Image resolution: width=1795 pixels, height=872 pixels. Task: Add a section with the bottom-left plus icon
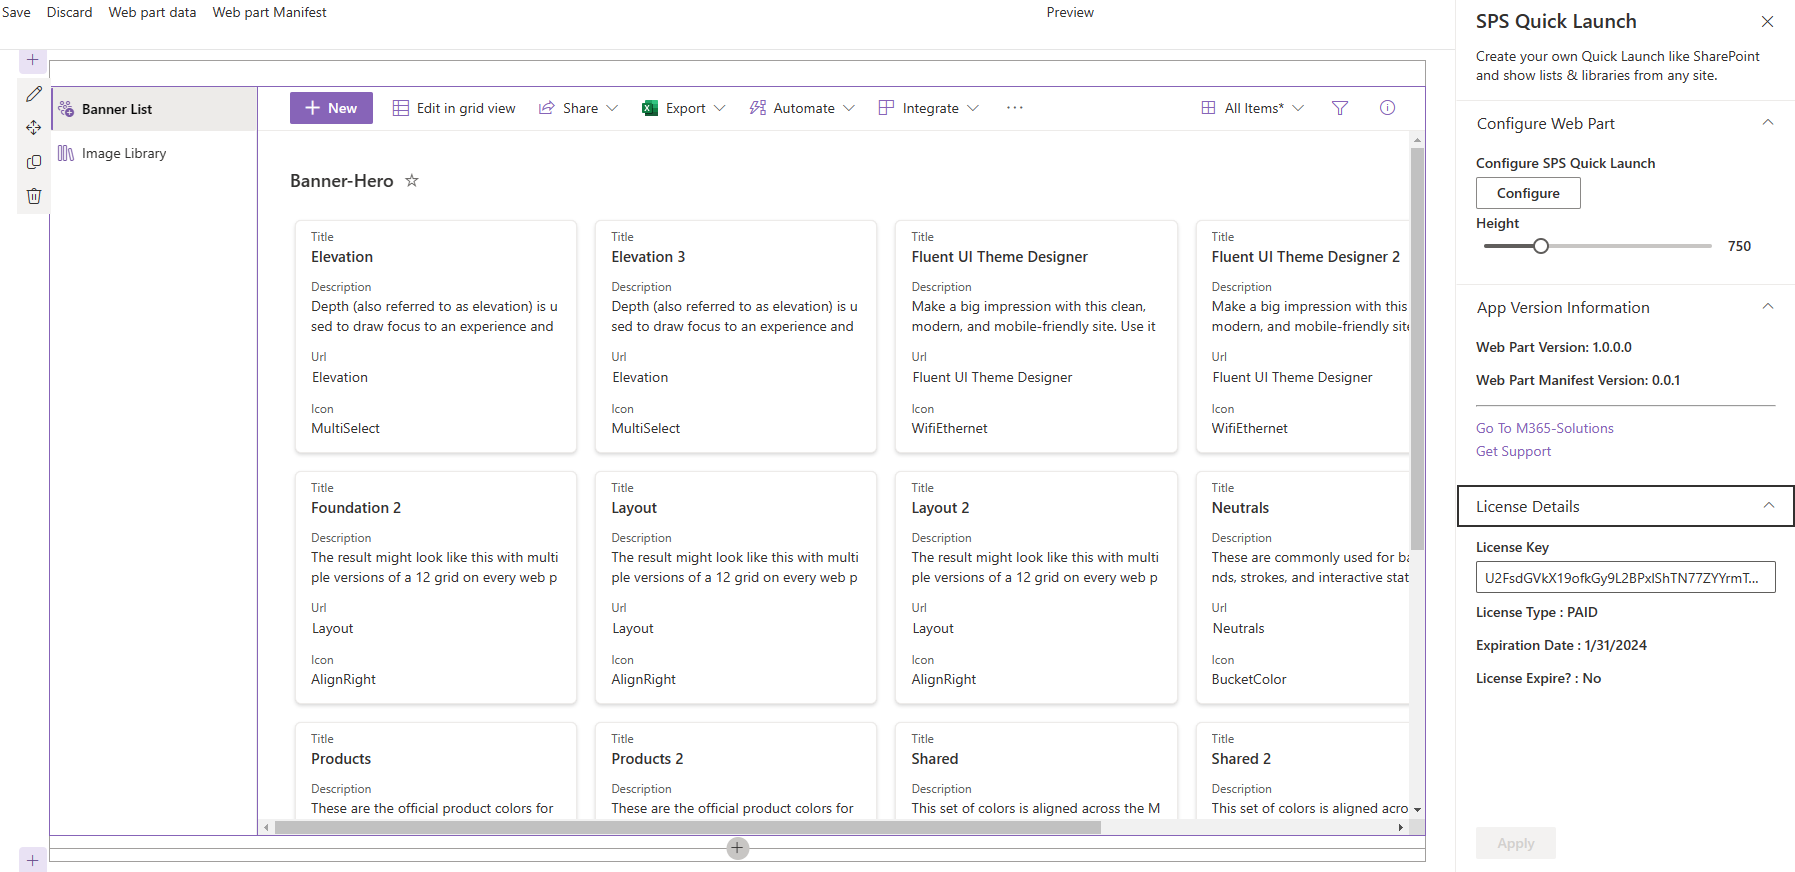pos(33,860)
